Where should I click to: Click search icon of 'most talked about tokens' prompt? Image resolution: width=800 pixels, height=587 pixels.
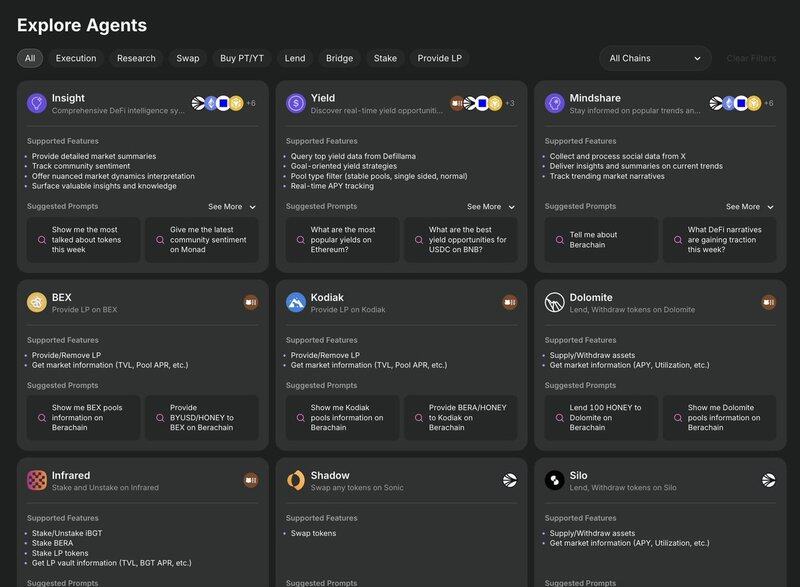pyautogui.click(x=42, y=240)
